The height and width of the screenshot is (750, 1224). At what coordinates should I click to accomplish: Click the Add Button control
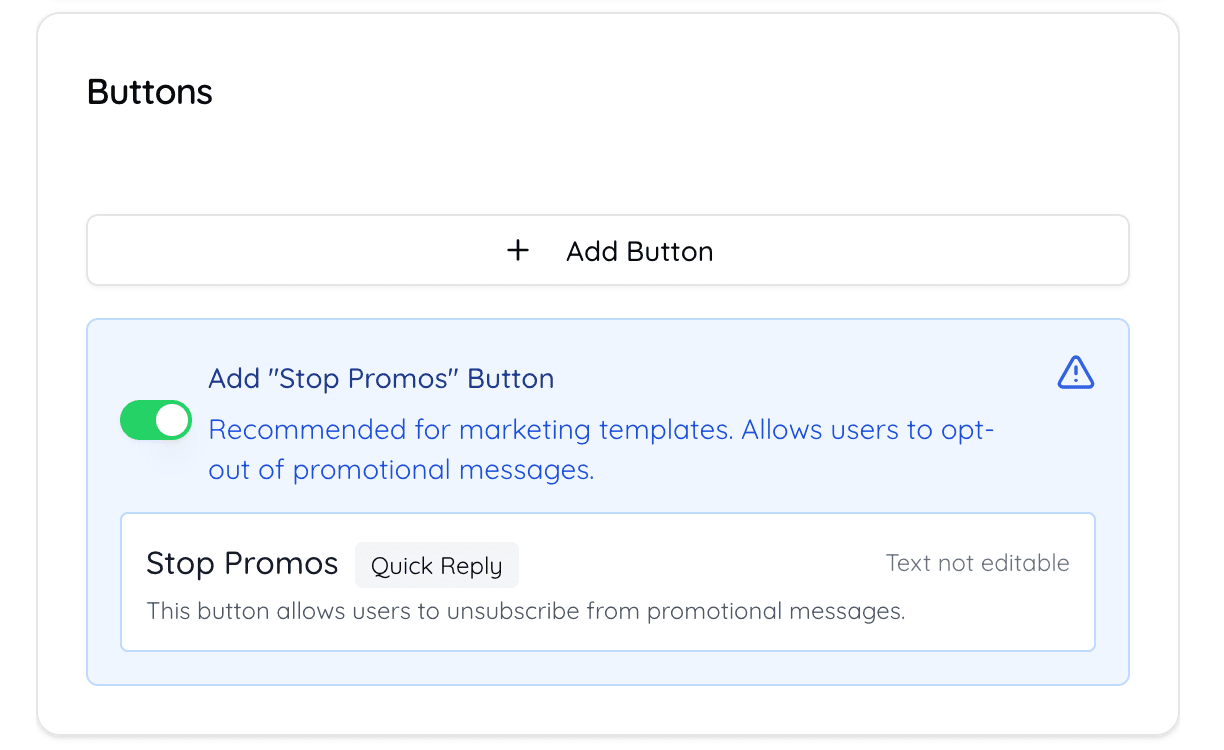pyautogui.click(x=608, y=250)
